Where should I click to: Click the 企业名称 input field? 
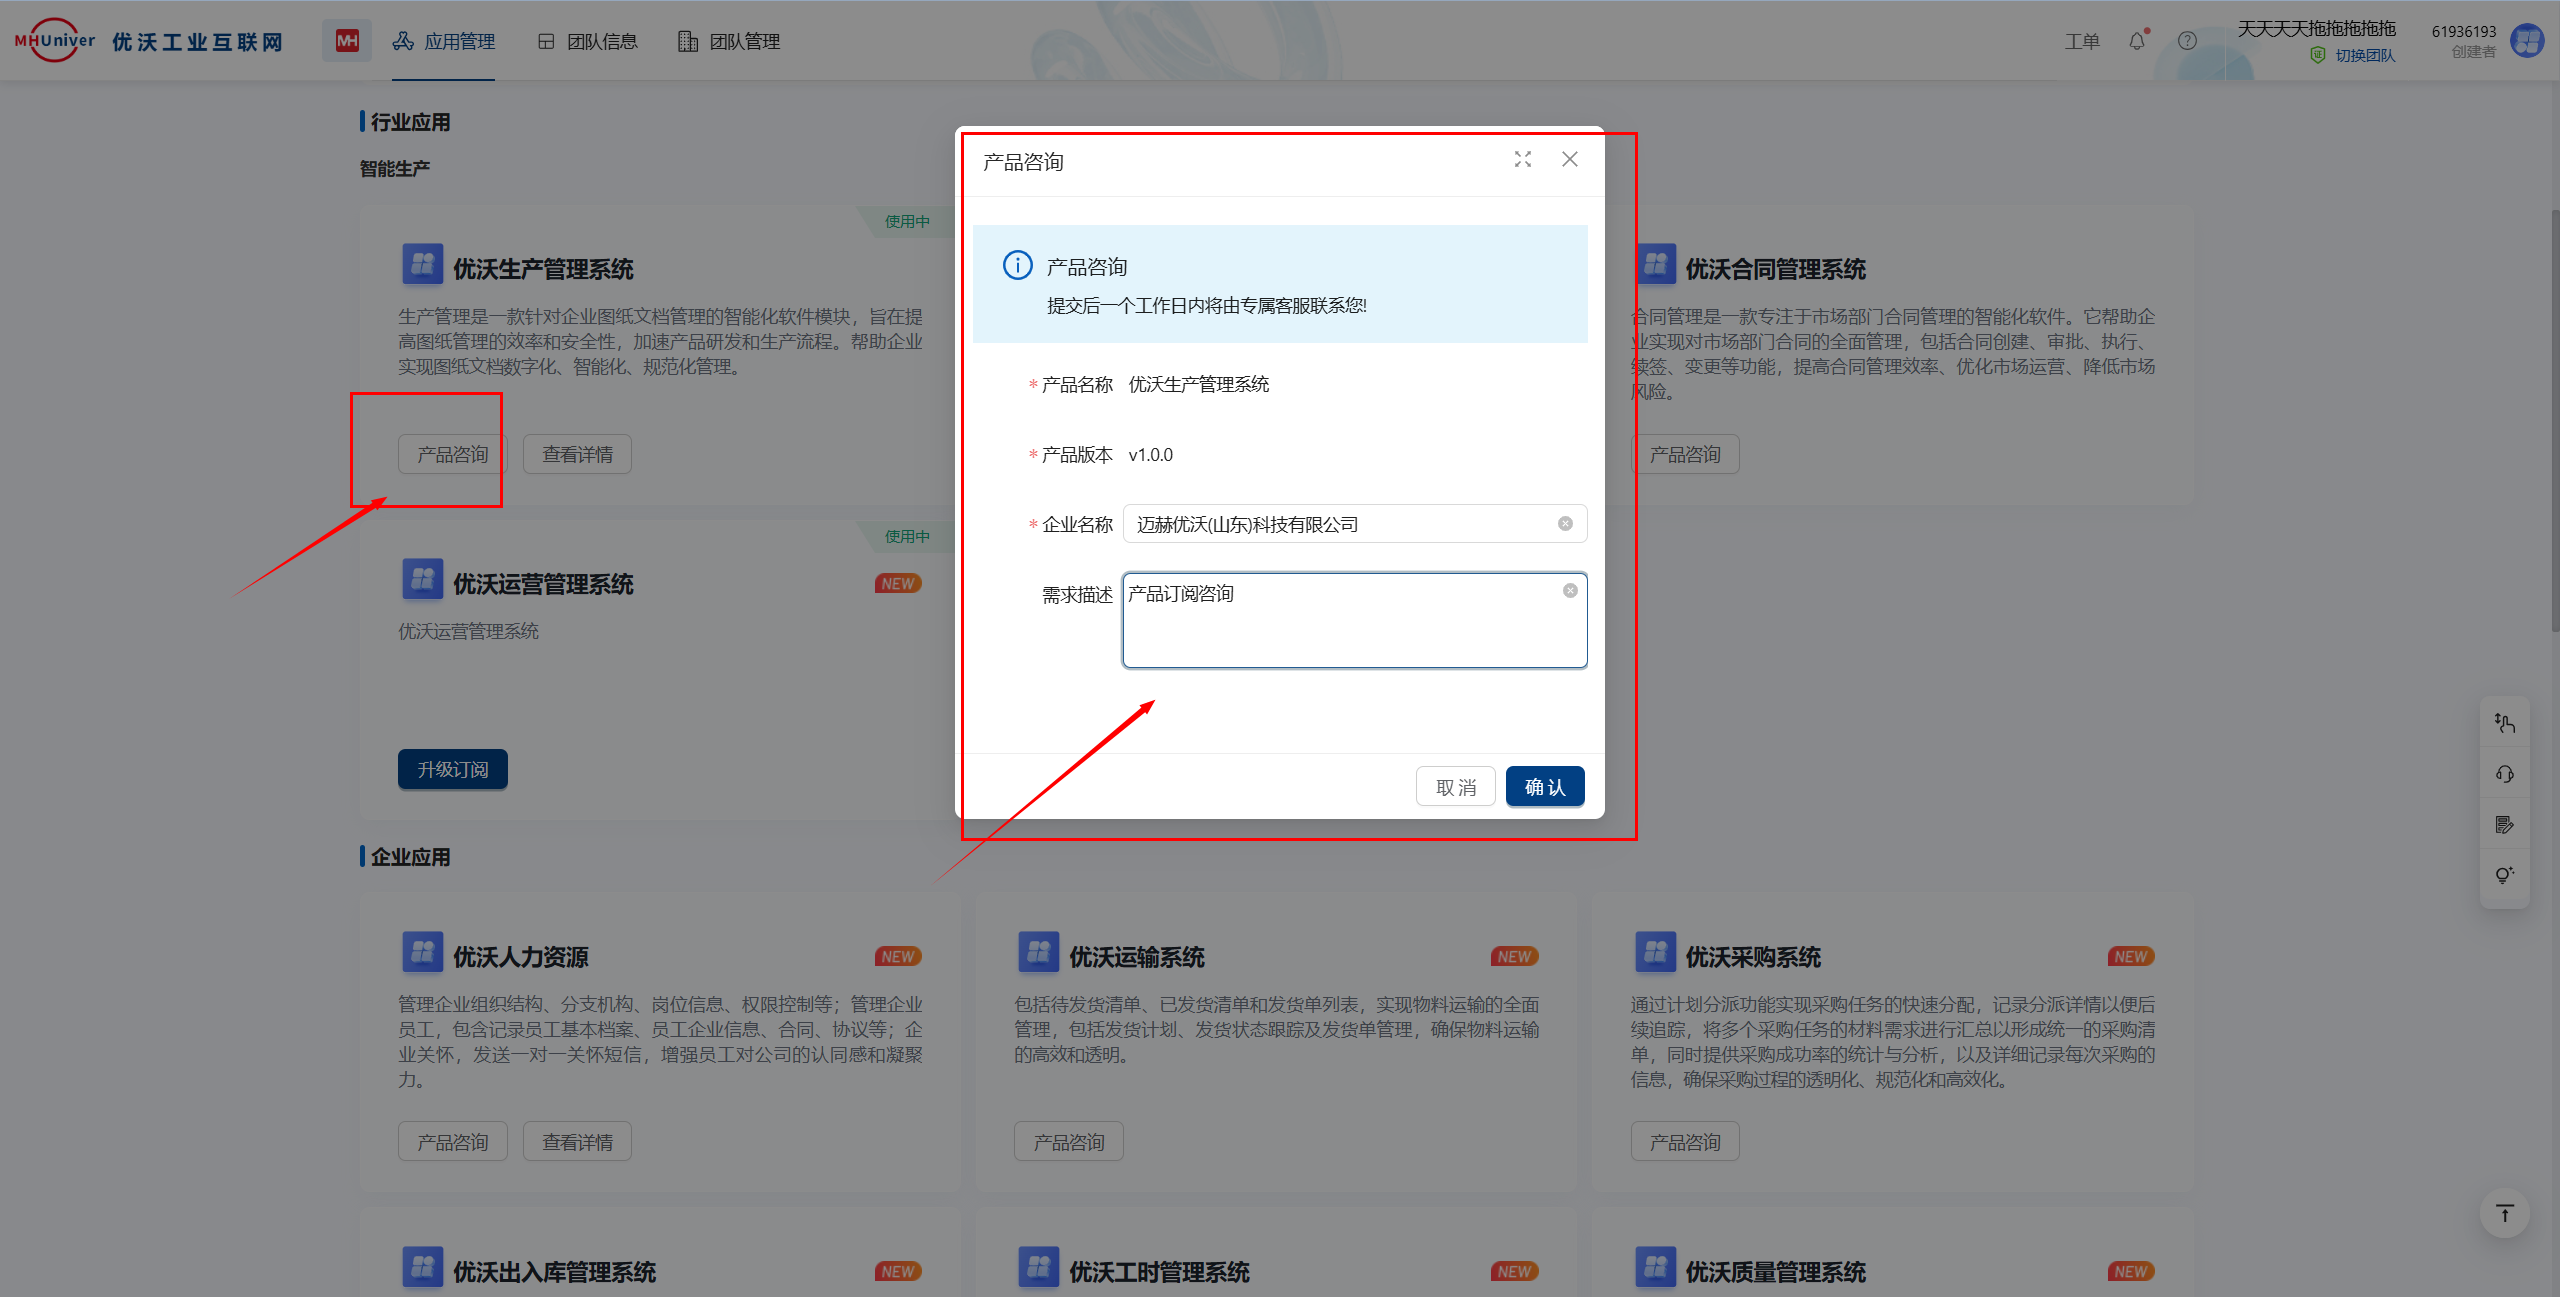pos(1340,524)
